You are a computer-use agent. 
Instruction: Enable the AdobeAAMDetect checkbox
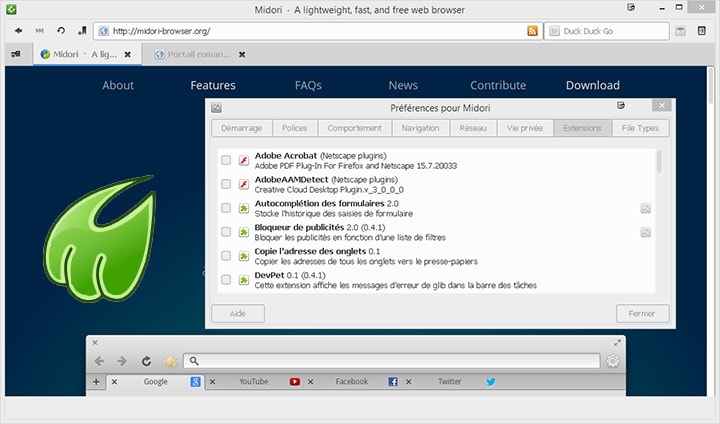[x=226, y=184]
